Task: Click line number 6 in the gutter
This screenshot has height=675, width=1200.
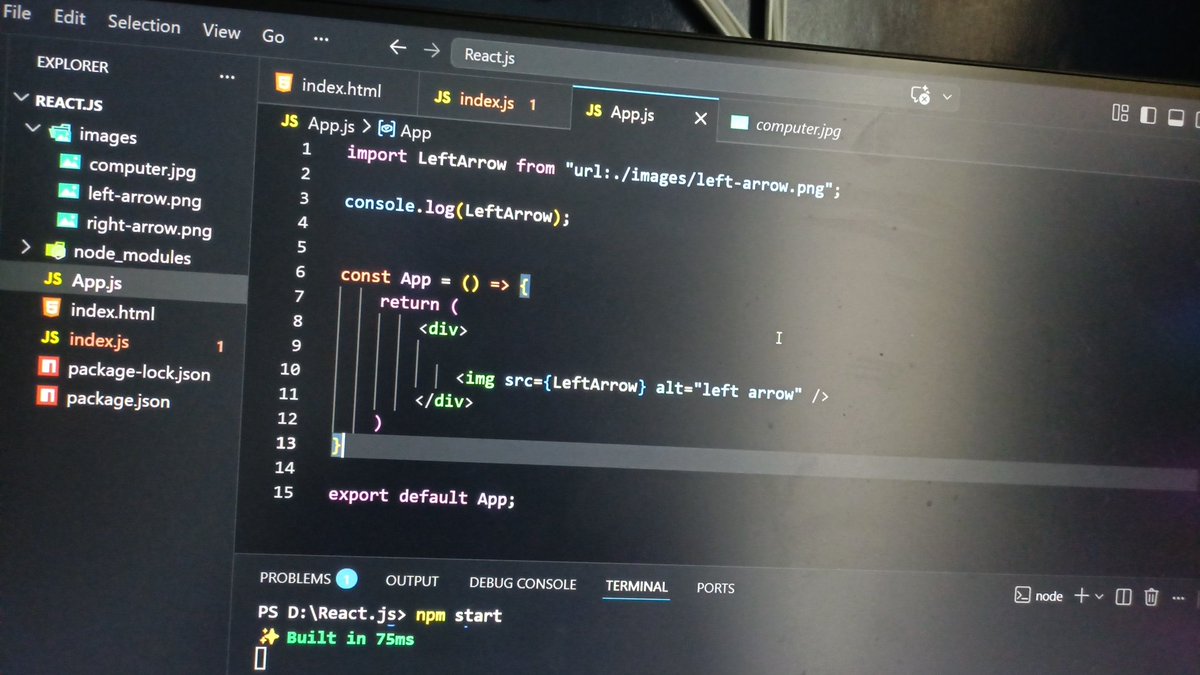Action: (299, 272)
